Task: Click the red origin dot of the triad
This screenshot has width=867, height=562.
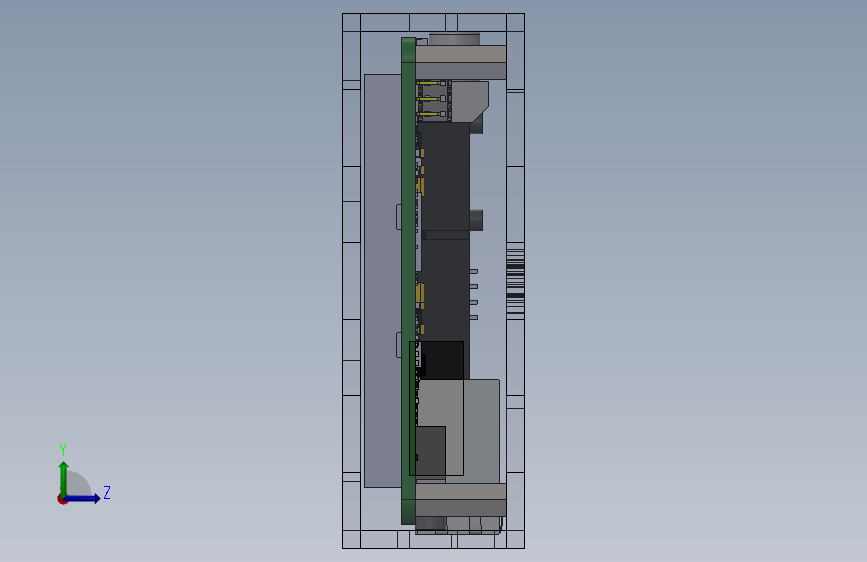Action: (x=62, y=499)
